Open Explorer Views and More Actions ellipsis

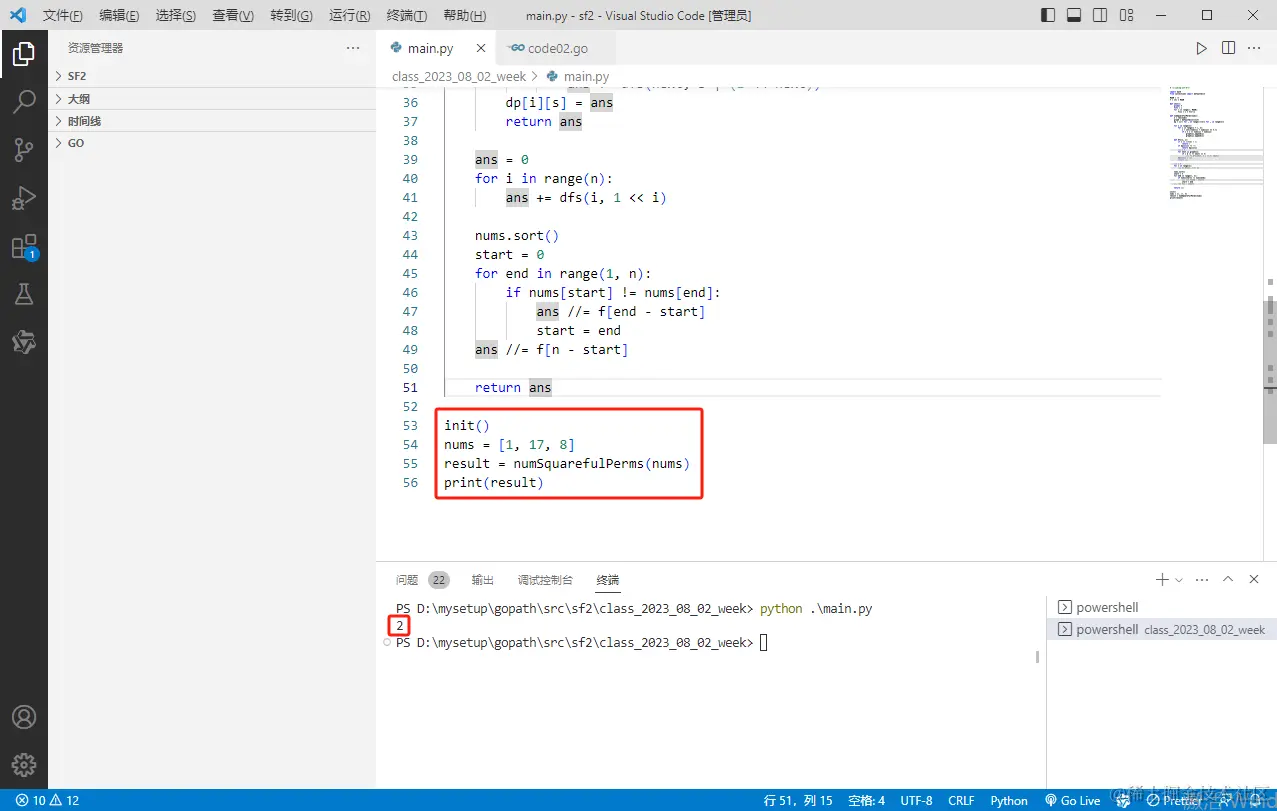pos(353,48)
